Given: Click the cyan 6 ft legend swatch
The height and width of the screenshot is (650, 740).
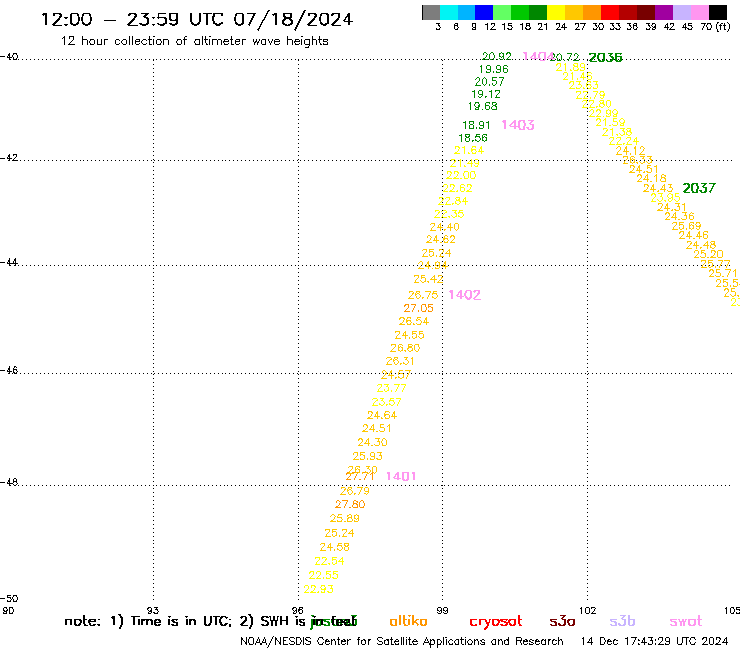Looking at the screenshot, I should pyautogui.click(x=449, y=12).
